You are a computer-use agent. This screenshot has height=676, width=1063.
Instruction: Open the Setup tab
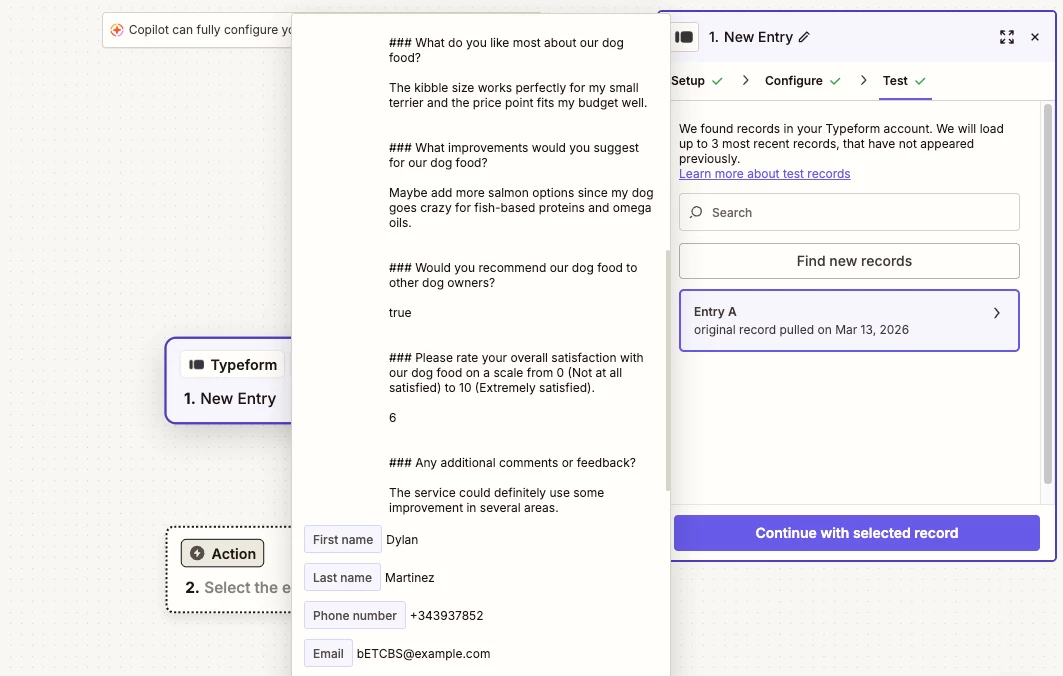(688, 81)
